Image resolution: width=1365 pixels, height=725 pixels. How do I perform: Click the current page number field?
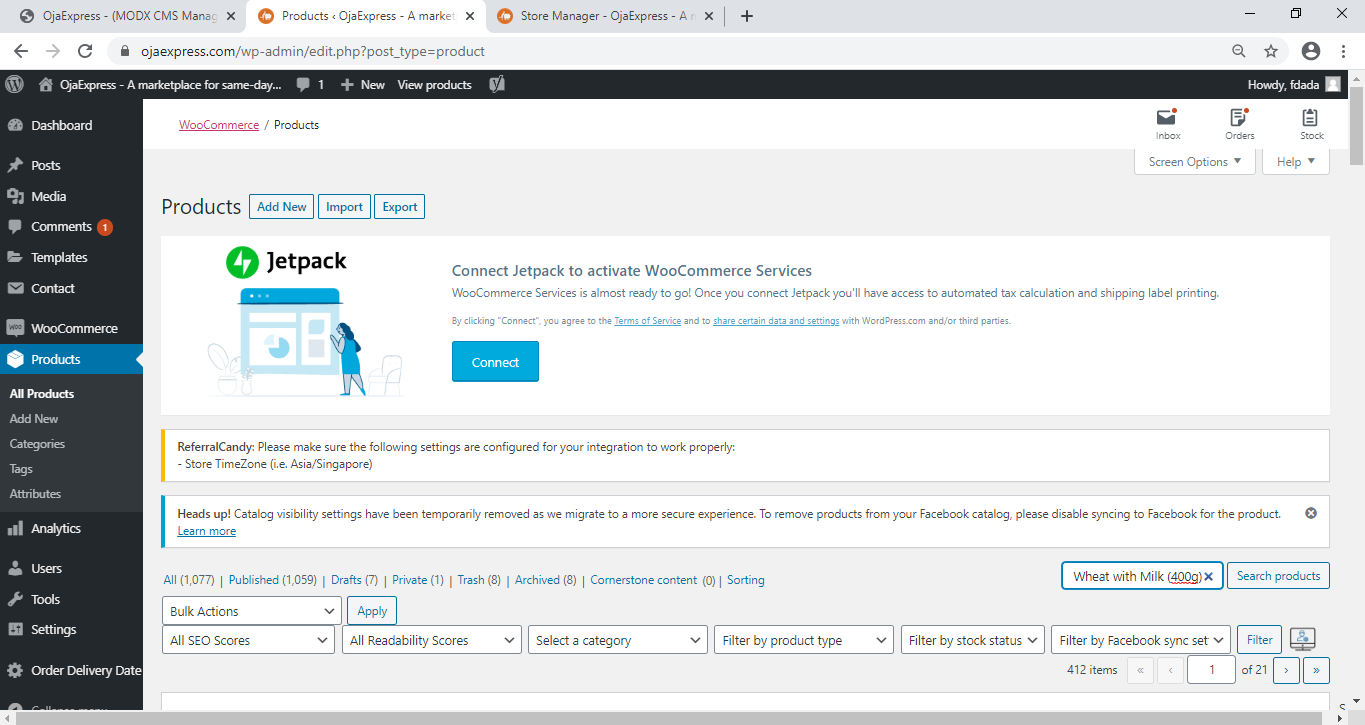(x=1212, y=670)
